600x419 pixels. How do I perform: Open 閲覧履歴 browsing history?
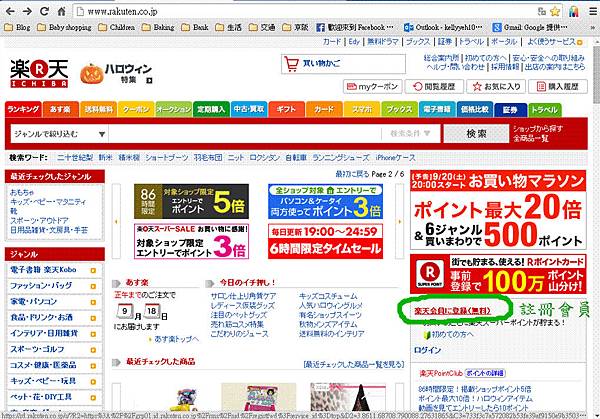point(434,86)
